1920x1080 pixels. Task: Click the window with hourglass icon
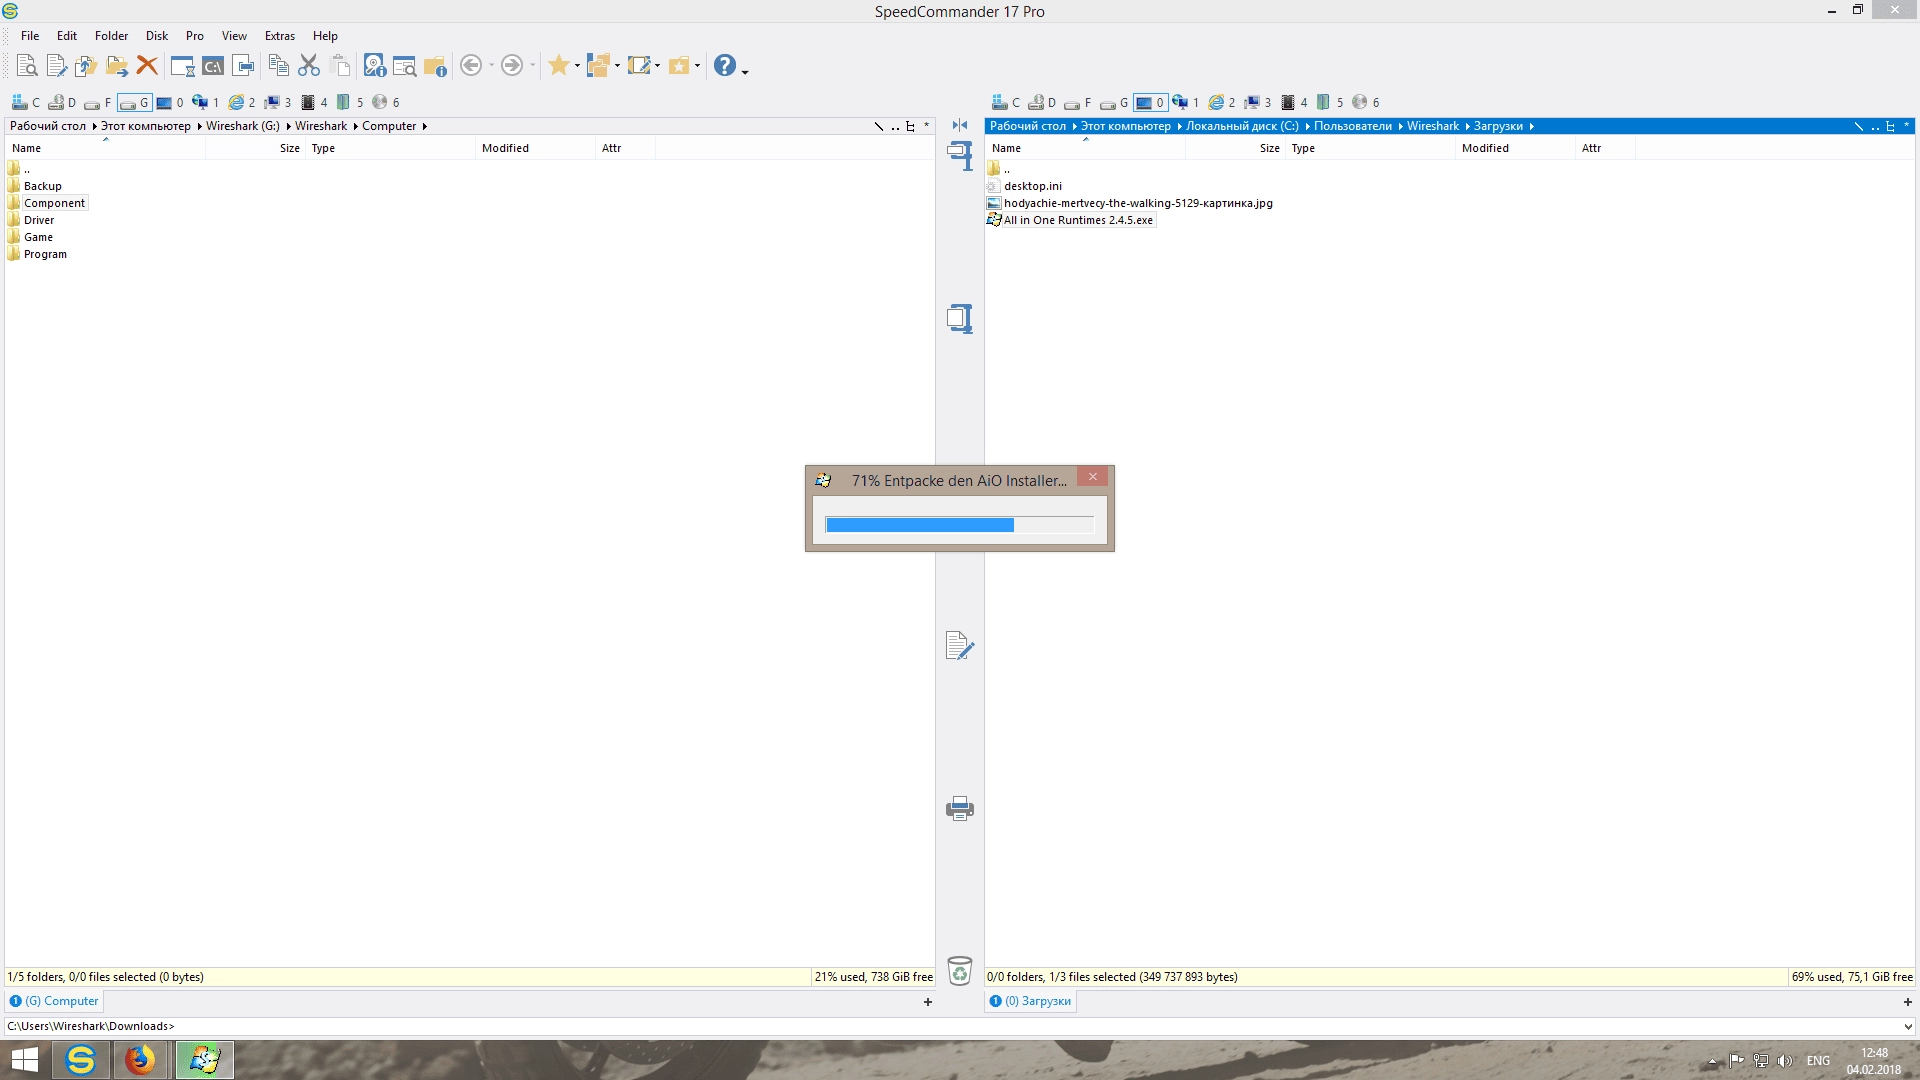[x=182, y=66]
